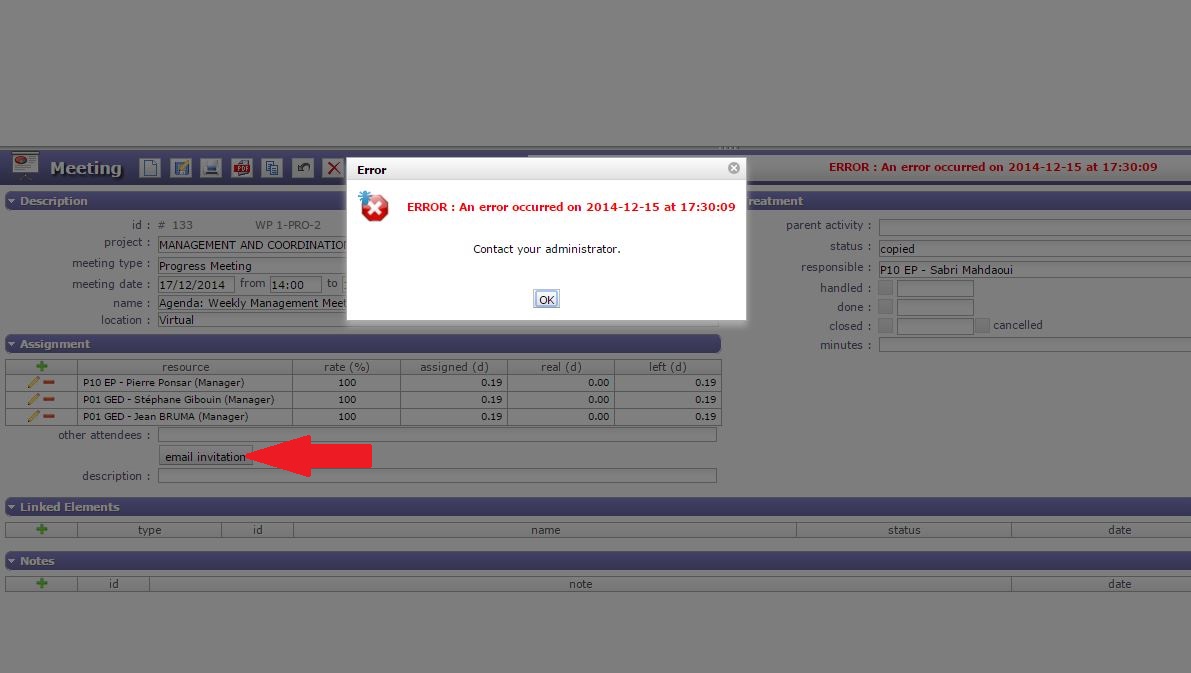
Task: Click the Save toolbar icon
Action: pos(181,168)
